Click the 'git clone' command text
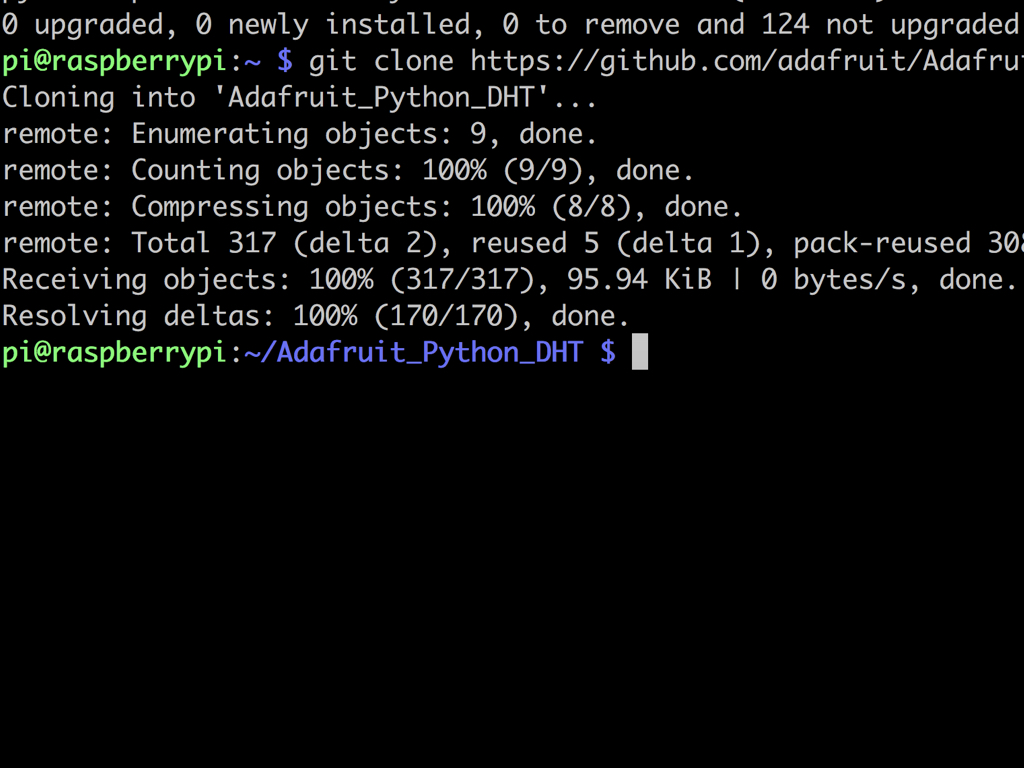Screen dimensions: 1024x768 pyautogui.click(x=381, y=61)
